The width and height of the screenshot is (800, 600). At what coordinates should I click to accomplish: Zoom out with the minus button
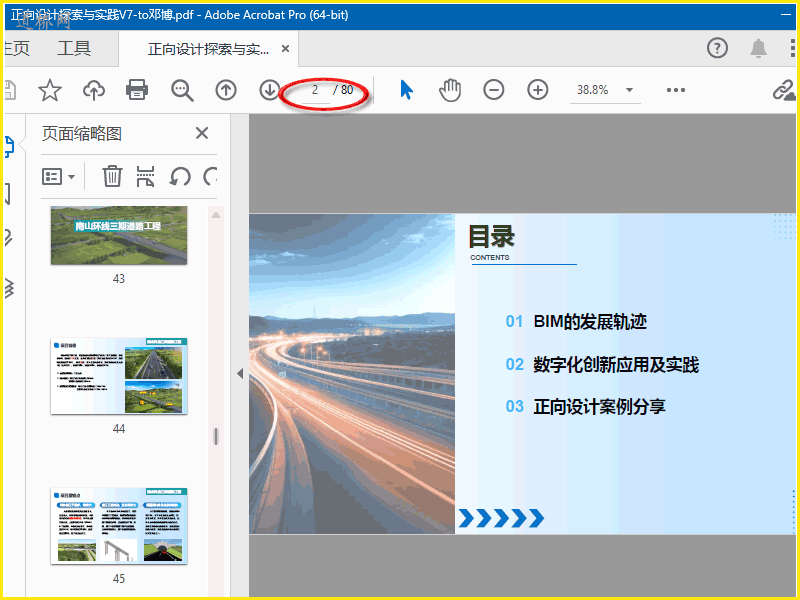coord(494,90)
